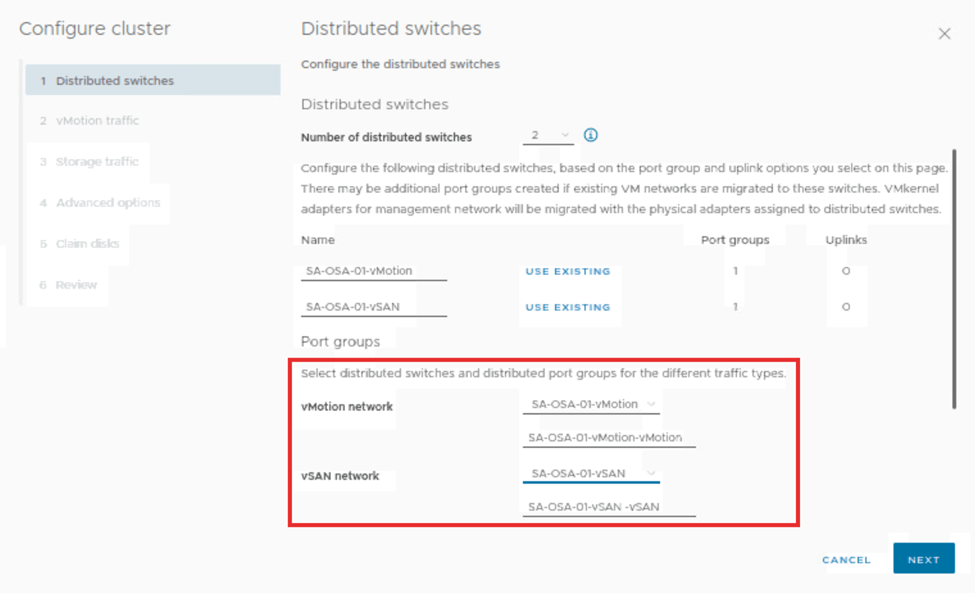Select the vMotion traffic step
The width and height of the screenshot is (975, 593).
[96, 120]
